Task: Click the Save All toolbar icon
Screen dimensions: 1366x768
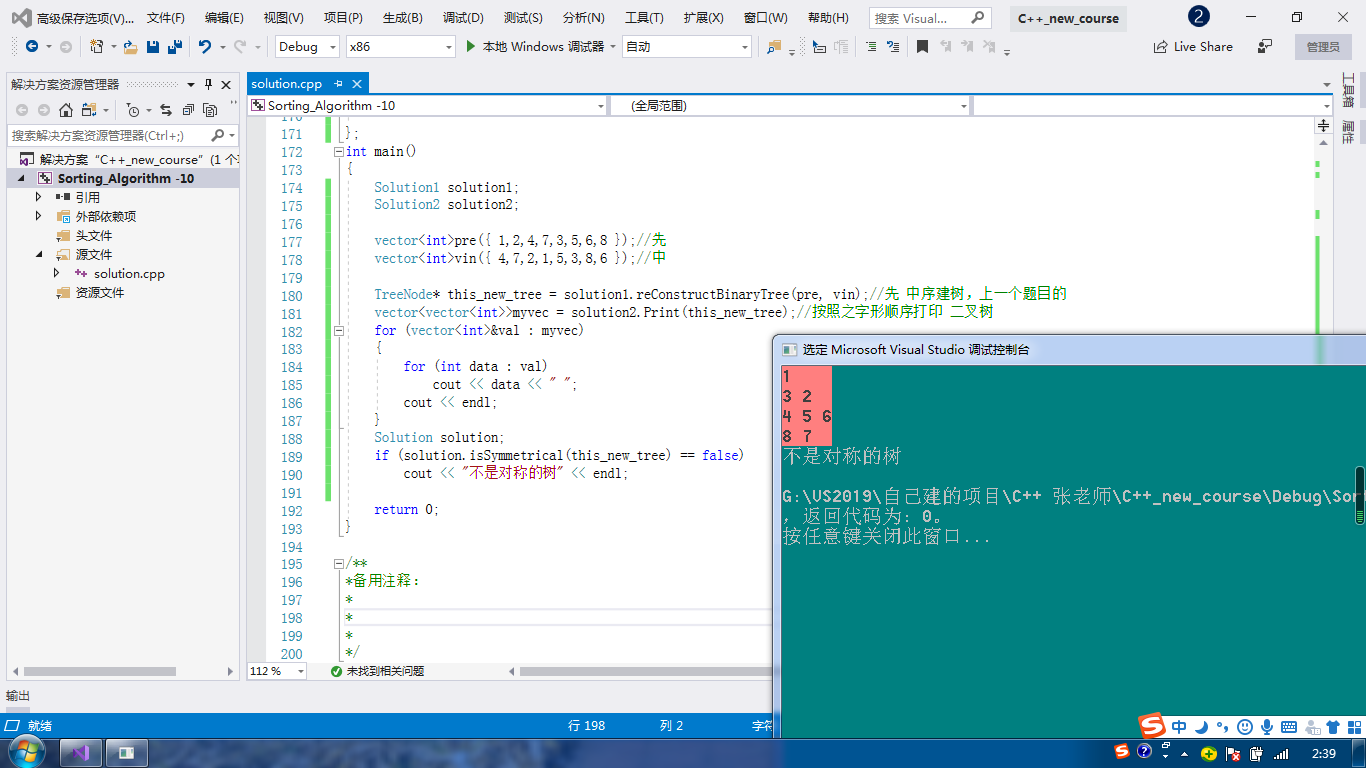Action: click(174, 47)
